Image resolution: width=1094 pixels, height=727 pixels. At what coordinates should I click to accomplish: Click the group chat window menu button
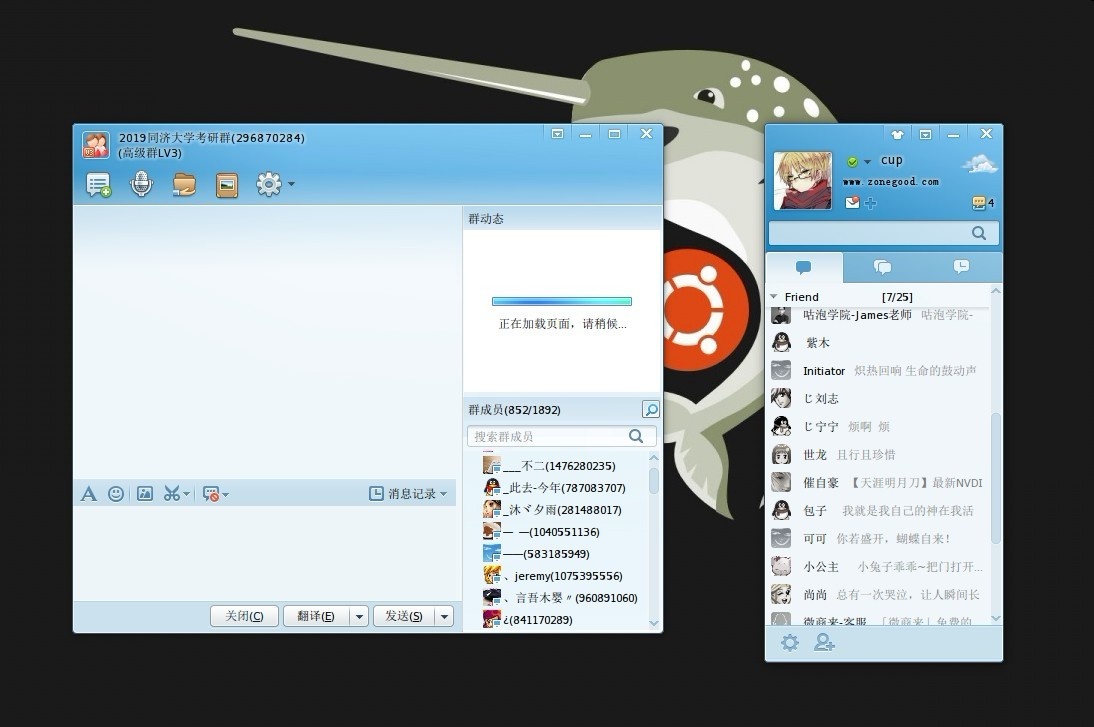[557, 134]
